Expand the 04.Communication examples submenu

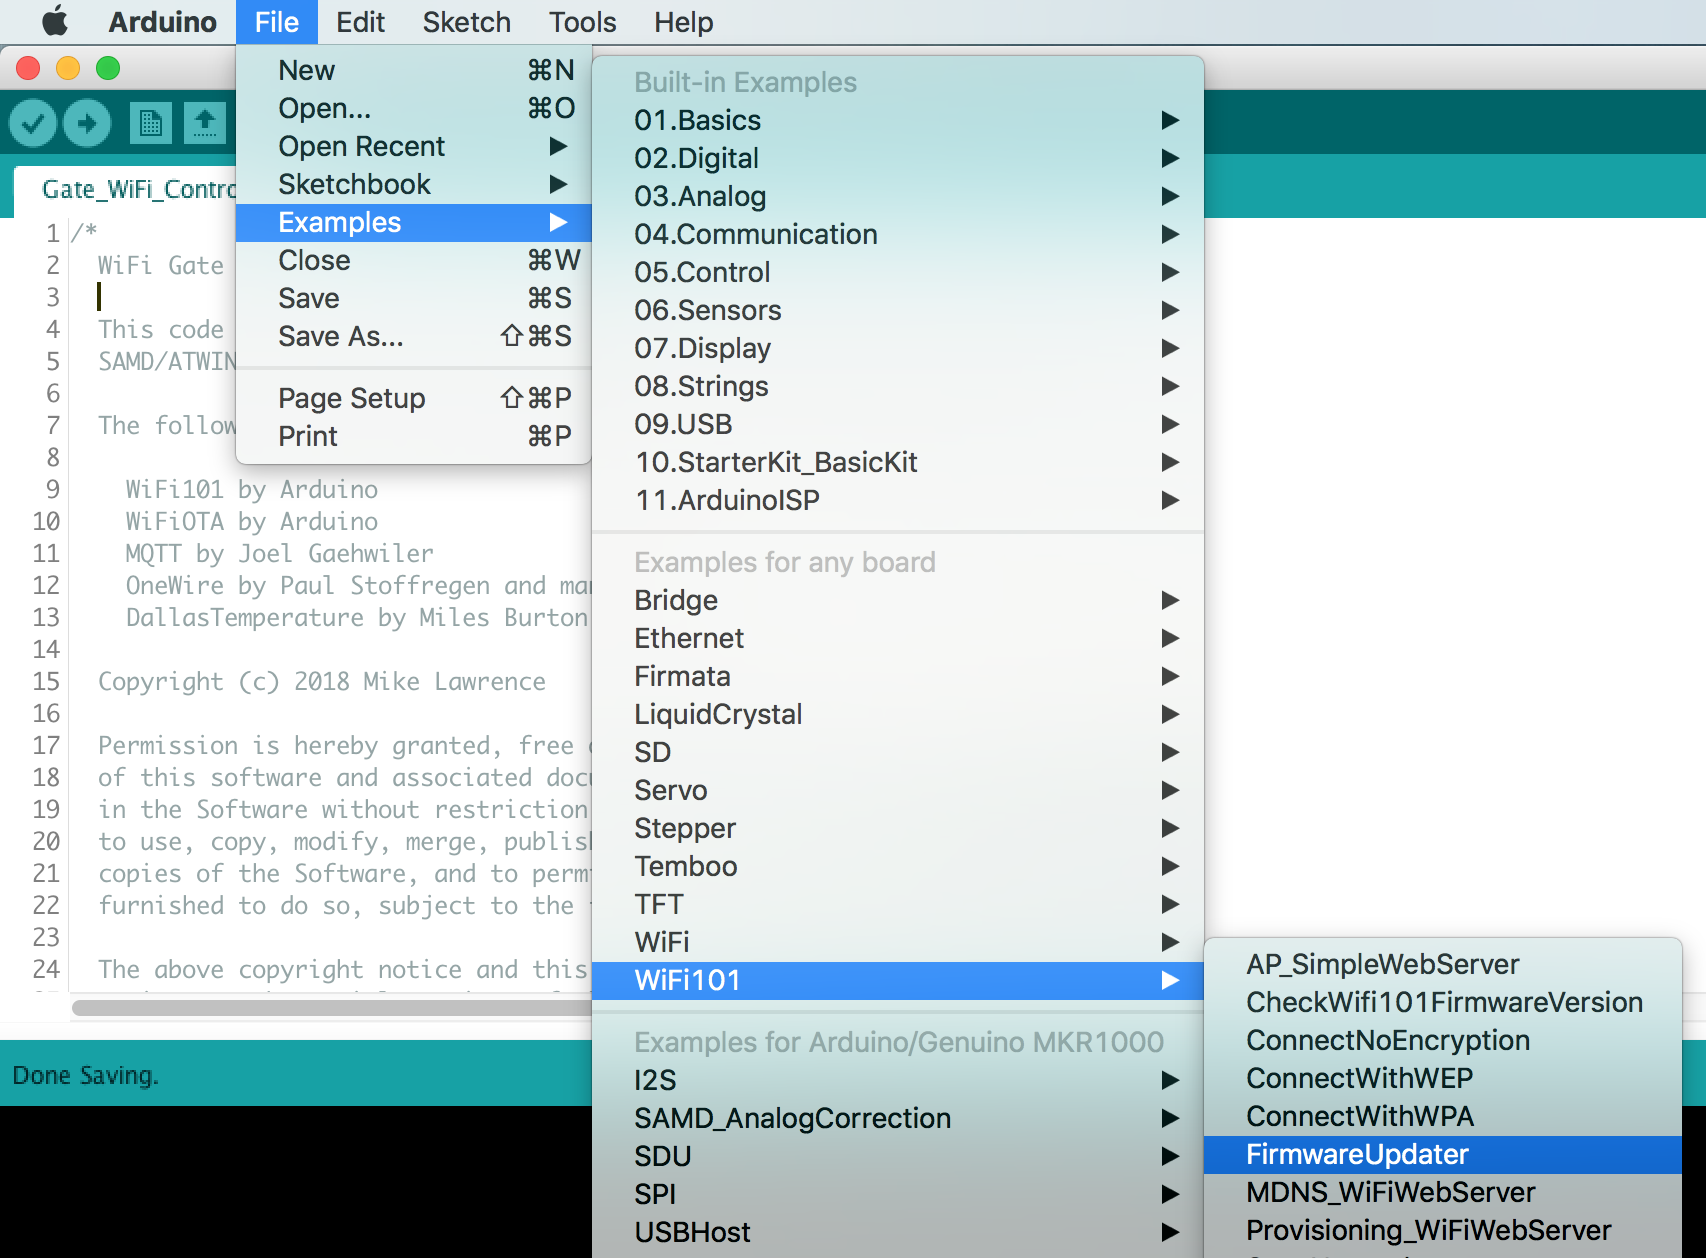(898, 234)
